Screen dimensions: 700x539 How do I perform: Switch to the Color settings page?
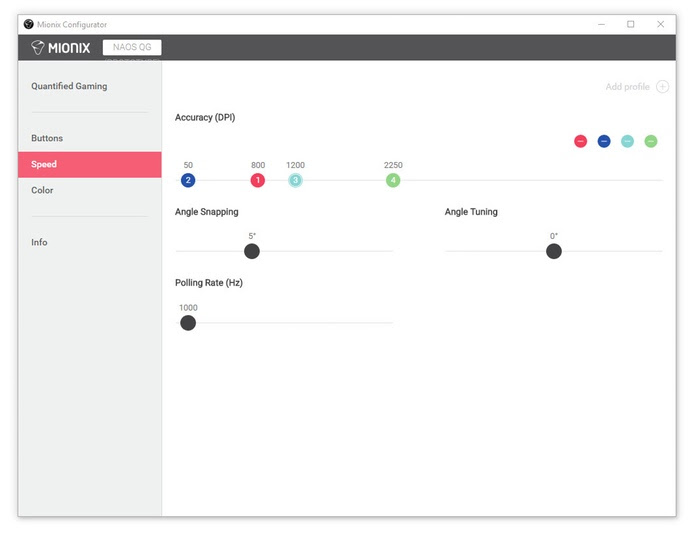[x=42, y=190]
